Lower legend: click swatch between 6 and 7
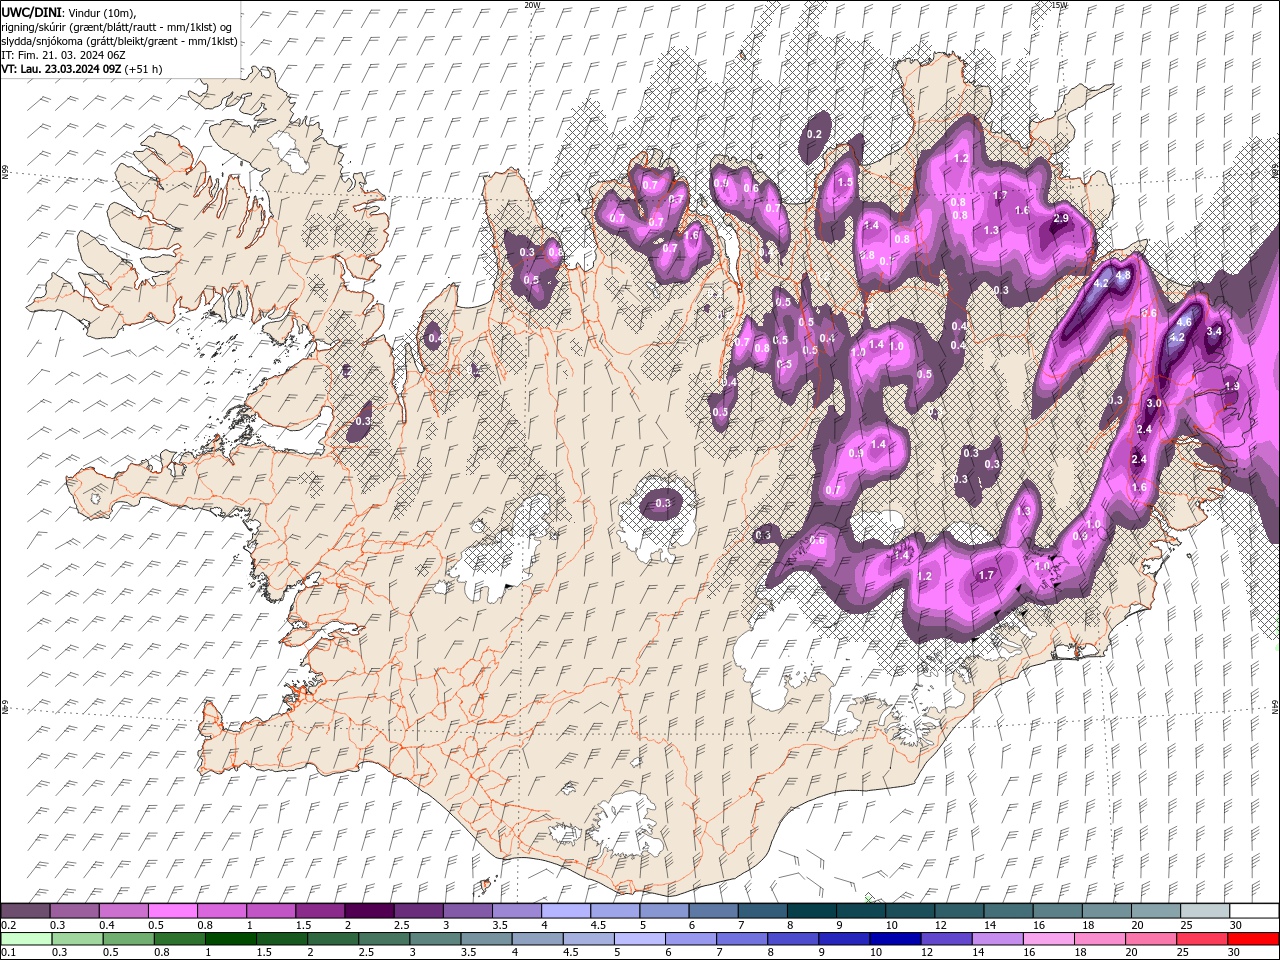Viewport: 1280px width, 960px height. click(x=691, y=939)
